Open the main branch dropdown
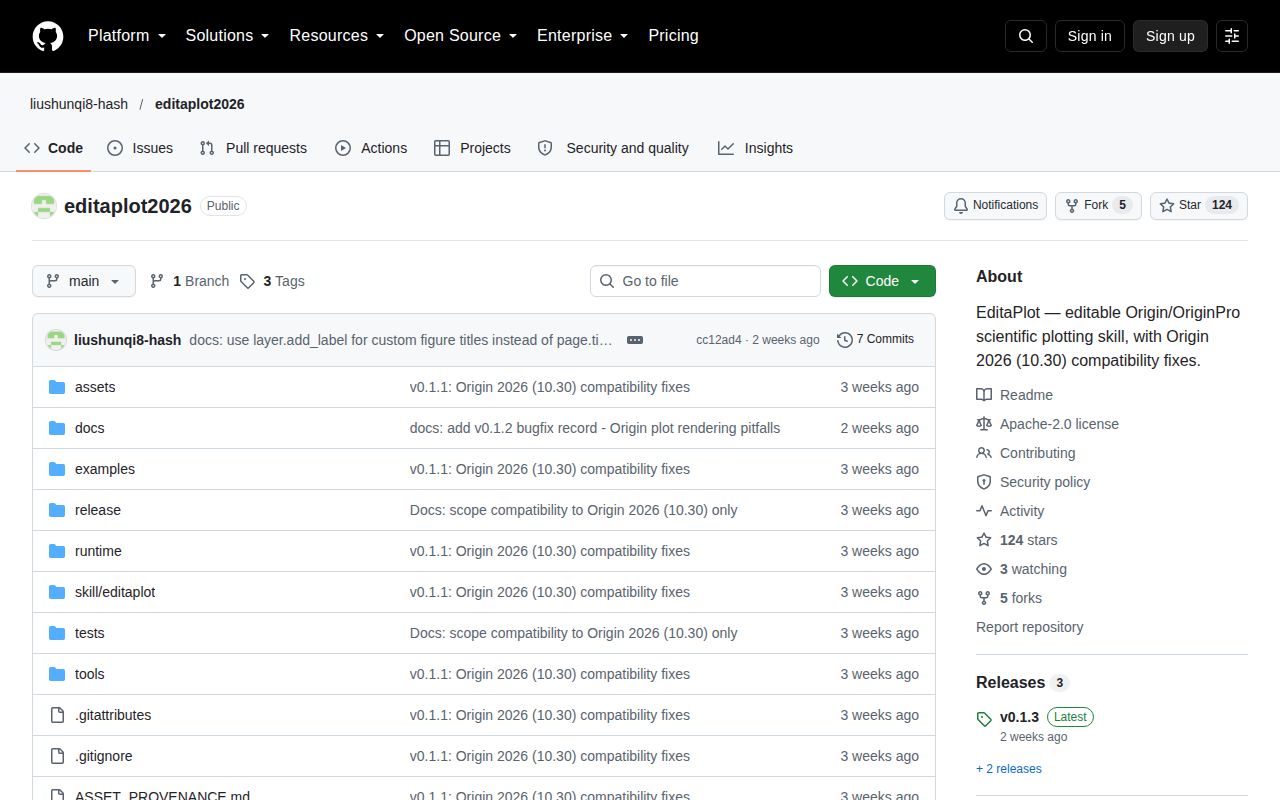Image resolution: width=1280 pixels, height=800 pixels. pyautogui.click(x=83, y=281)
